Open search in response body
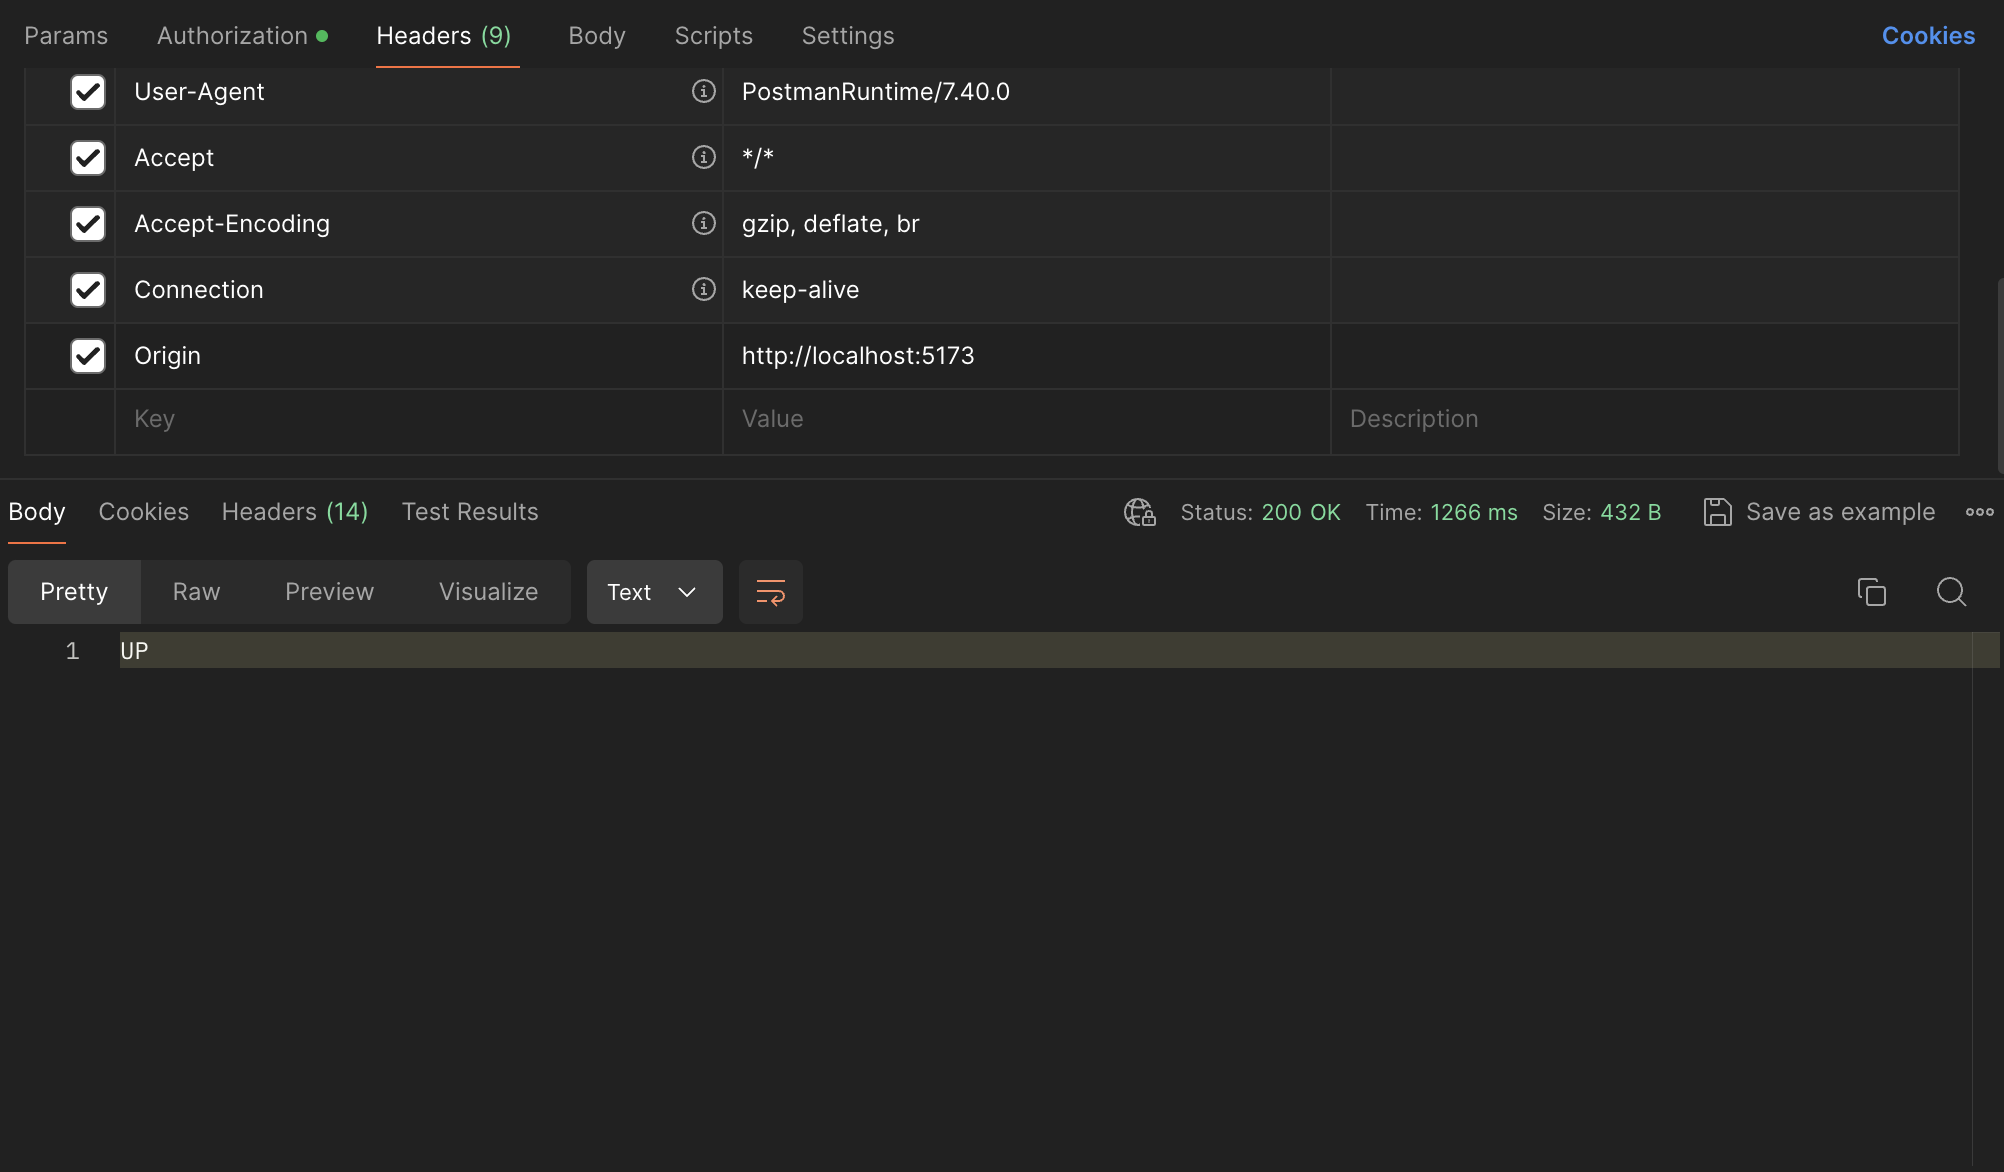2004x1172 pixels. coord(1951,592)
